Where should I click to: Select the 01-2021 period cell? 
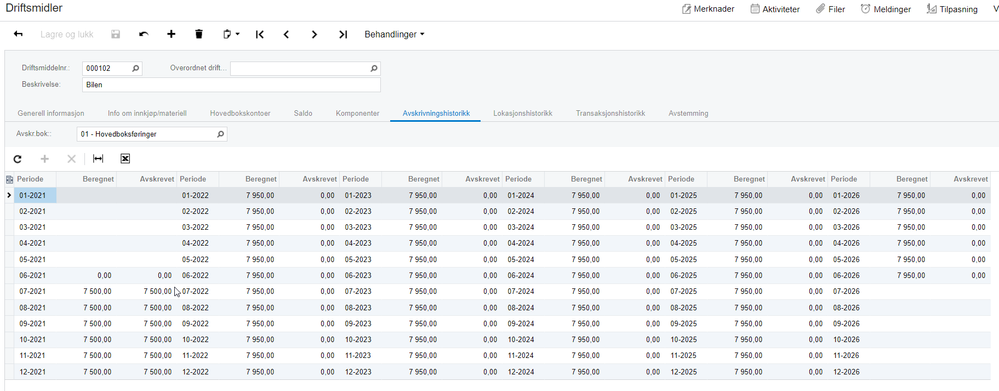click(x=35, y=196)
